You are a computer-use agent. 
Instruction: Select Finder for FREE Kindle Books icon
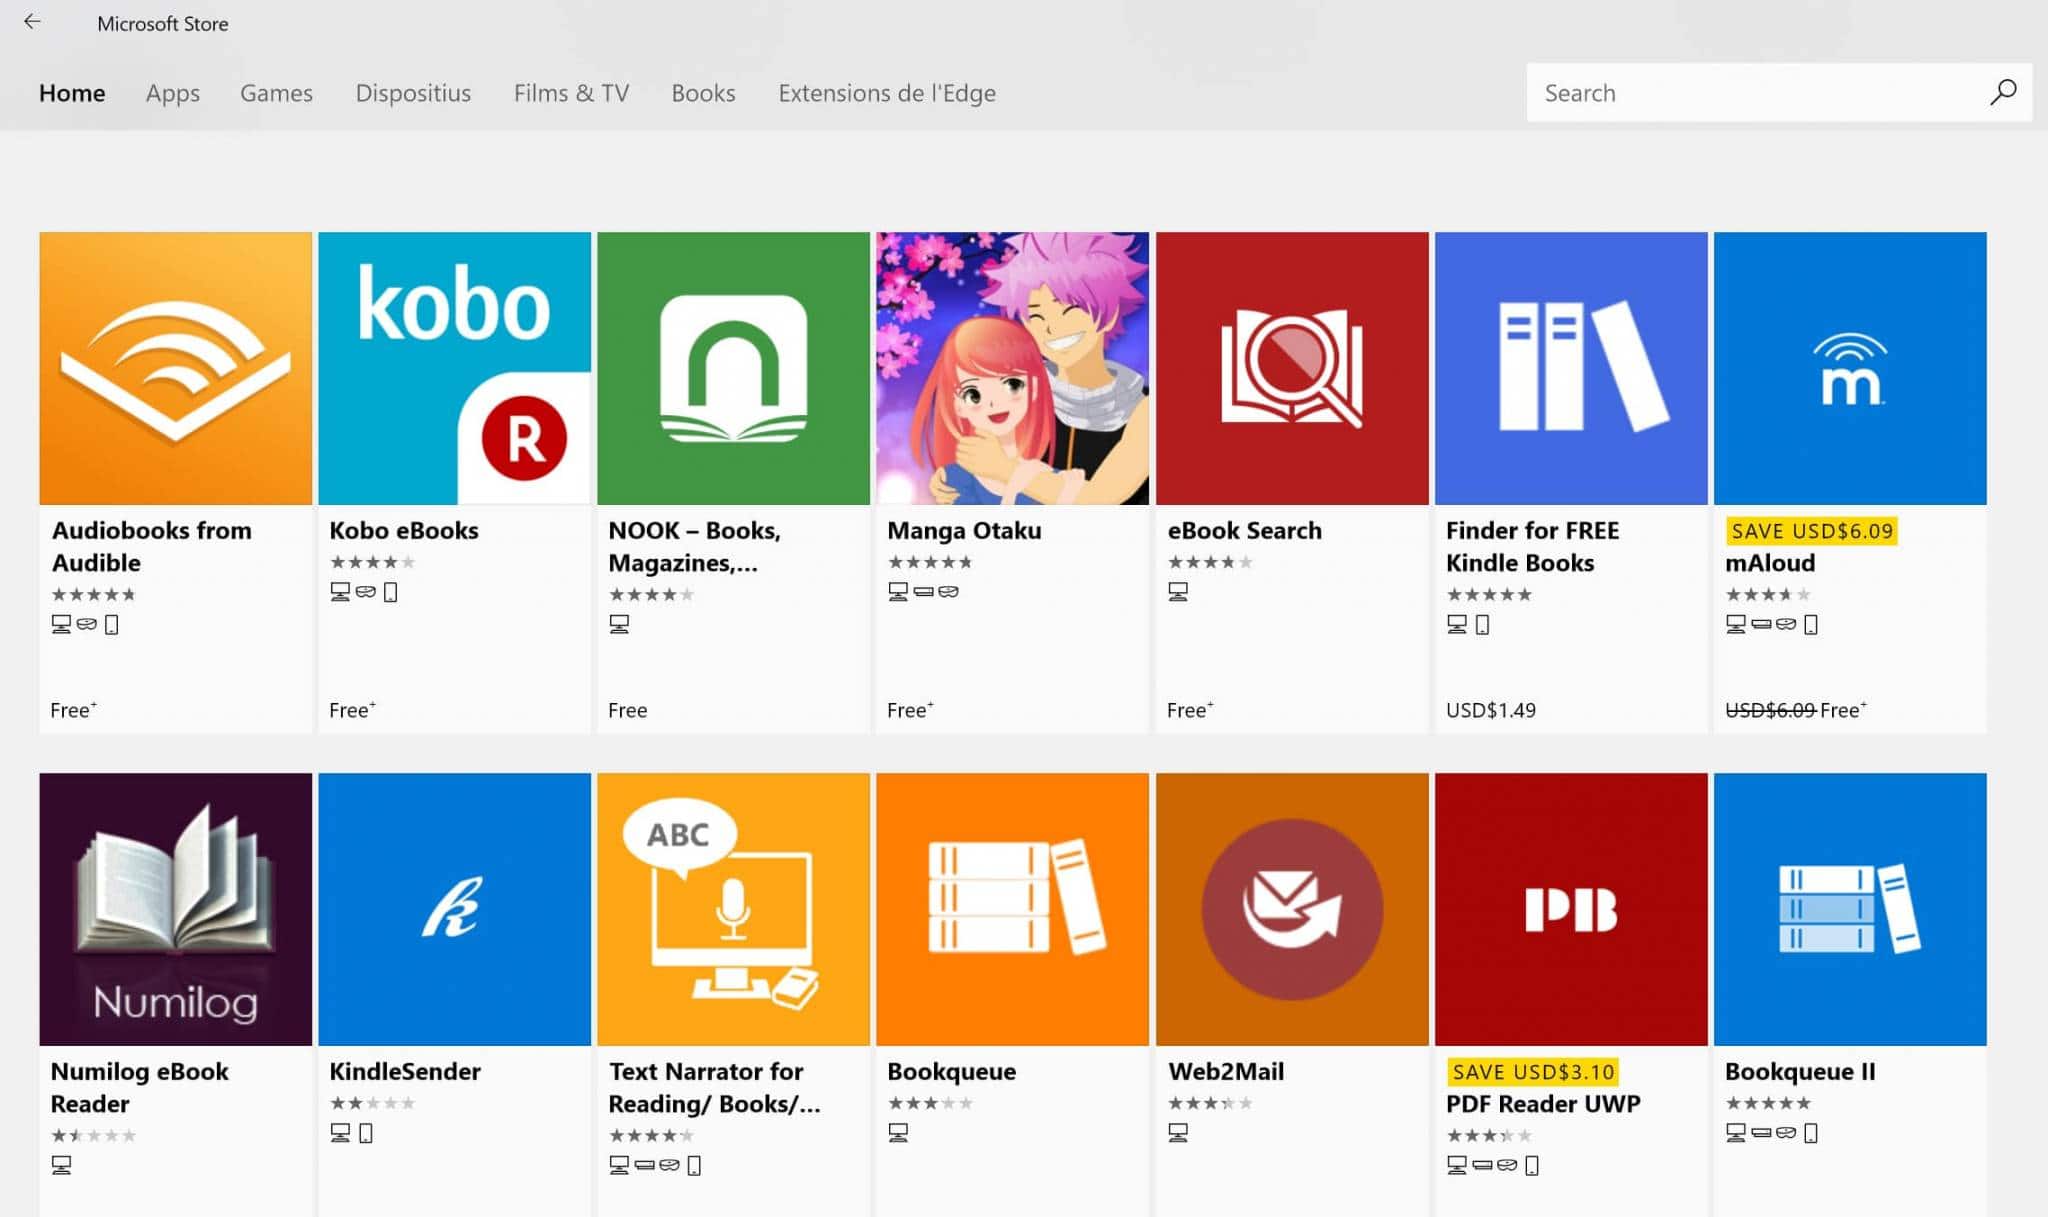(x=1571, y=368)
